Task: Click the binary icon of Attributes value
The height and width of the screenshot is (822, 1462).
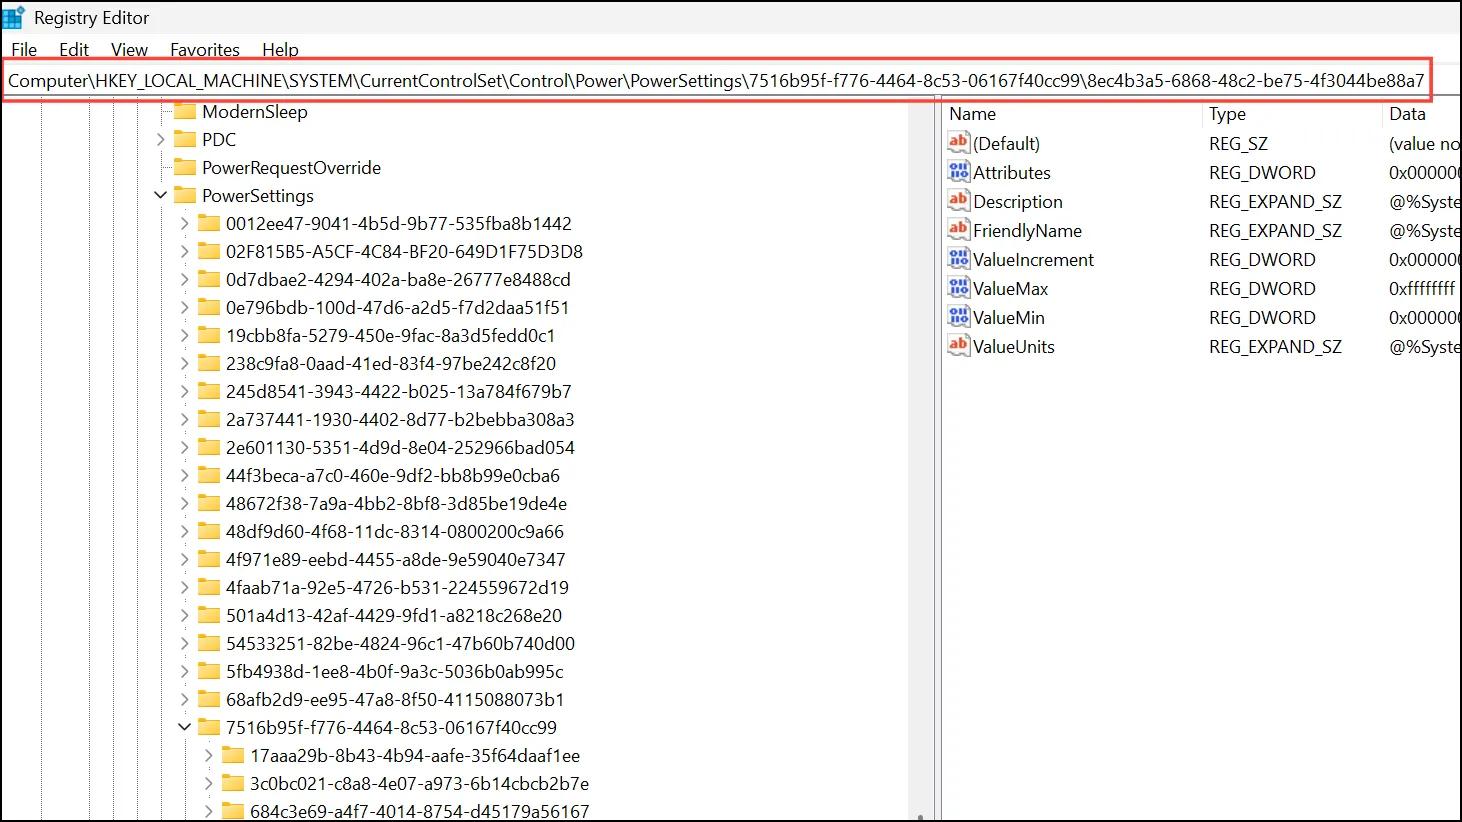Action: coord(959,172)
